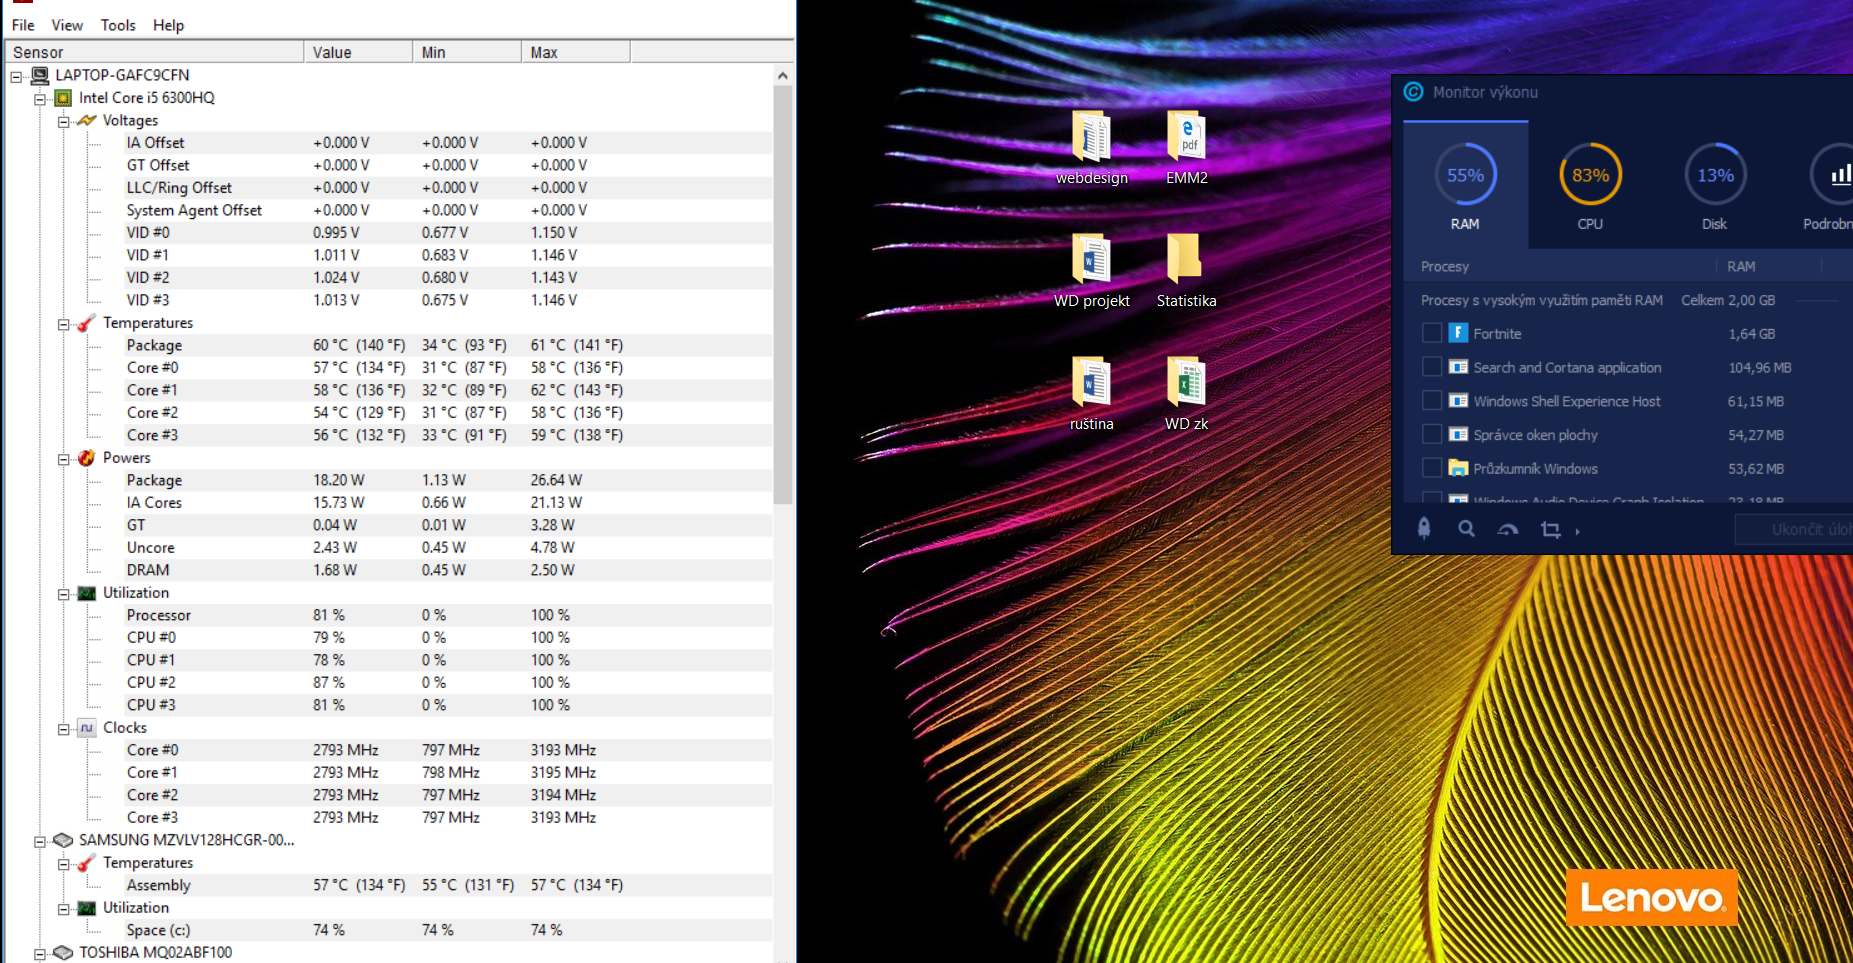Screen dimensions: 1853x963
Task: Tick the Search and Cortana application checkbox
Action: pos(1432,367)
